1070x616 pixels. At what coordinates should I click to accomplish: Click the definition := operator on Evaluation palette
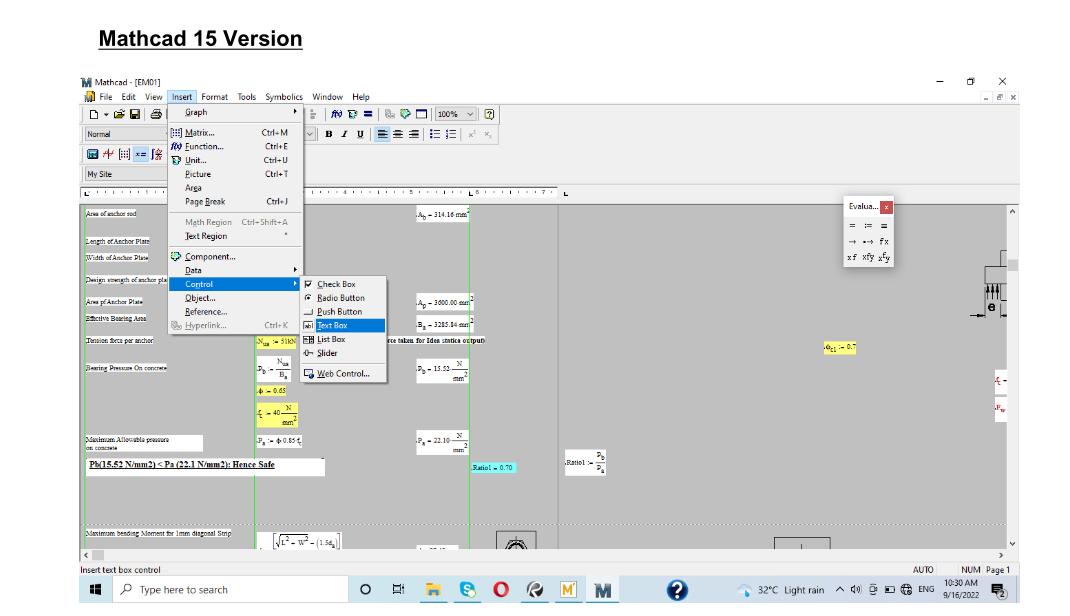pos(868,226)
